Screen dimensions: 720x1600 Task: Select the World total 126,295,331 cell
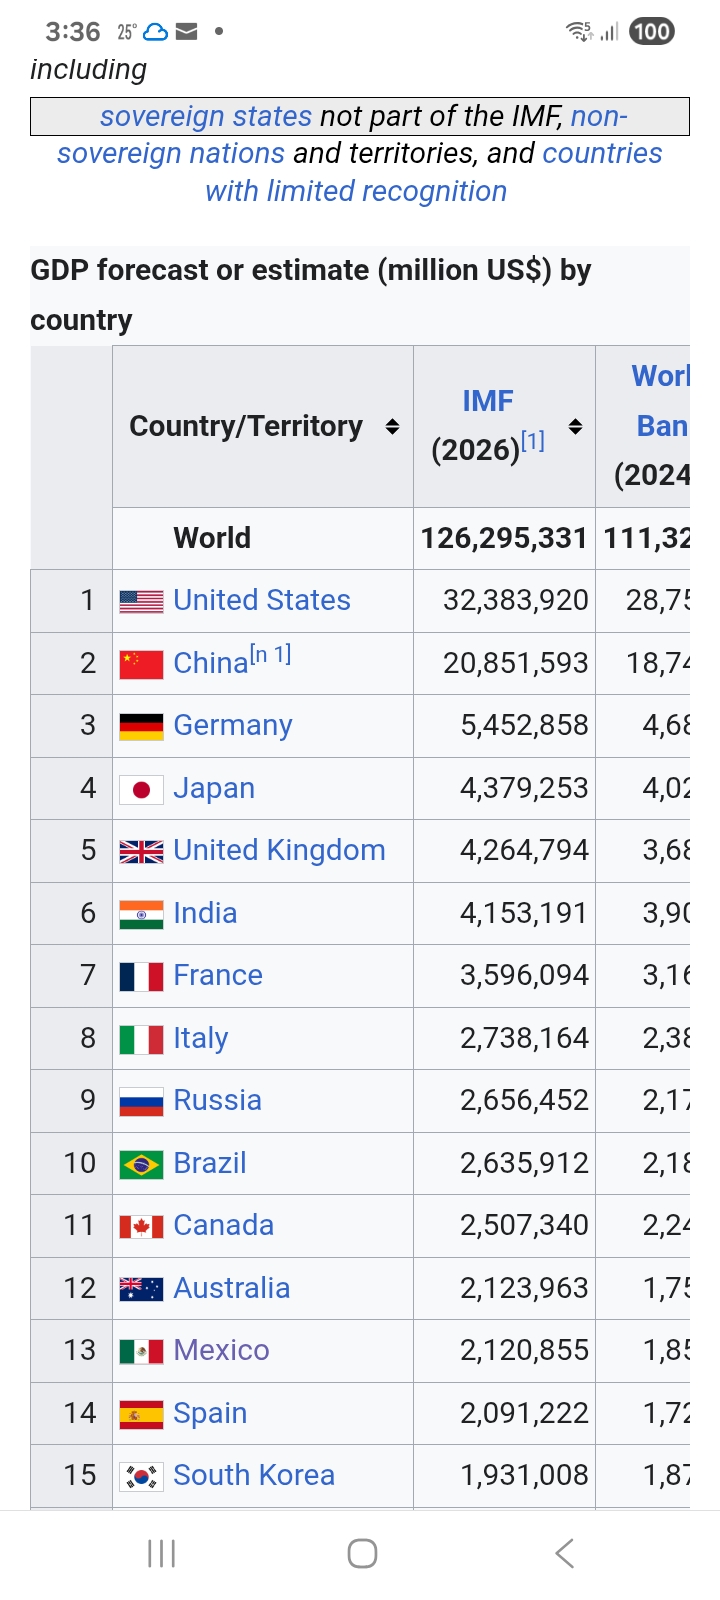click(x=504, y=538)
